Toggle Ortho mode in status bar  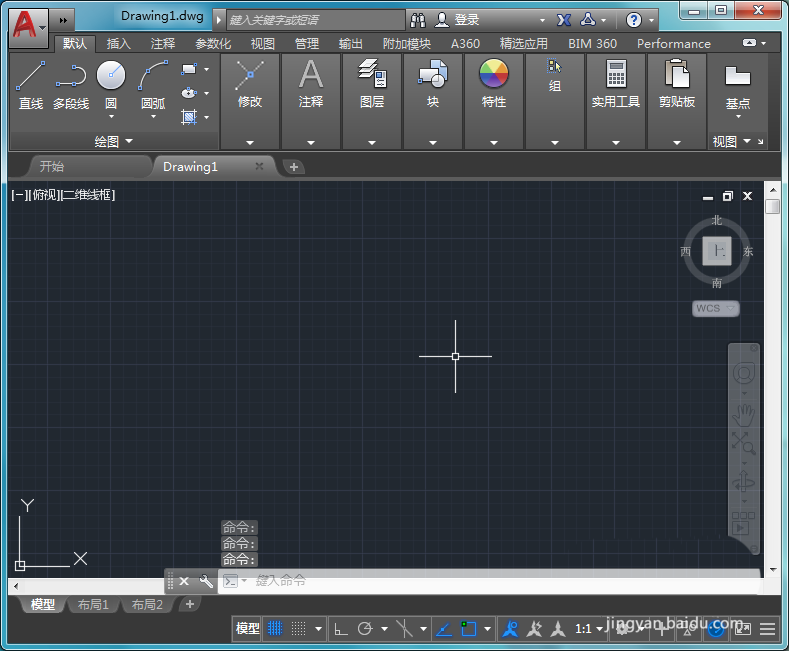coord(341,629)
